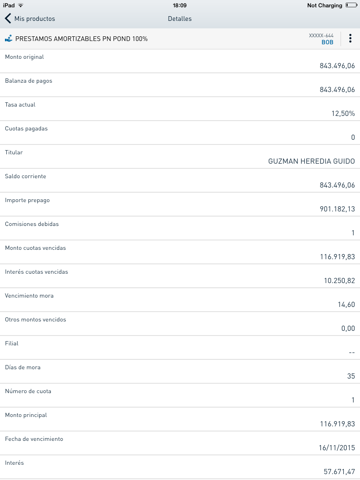Tap the loan product icon beside PRESTAMOS

click(8, 39)
